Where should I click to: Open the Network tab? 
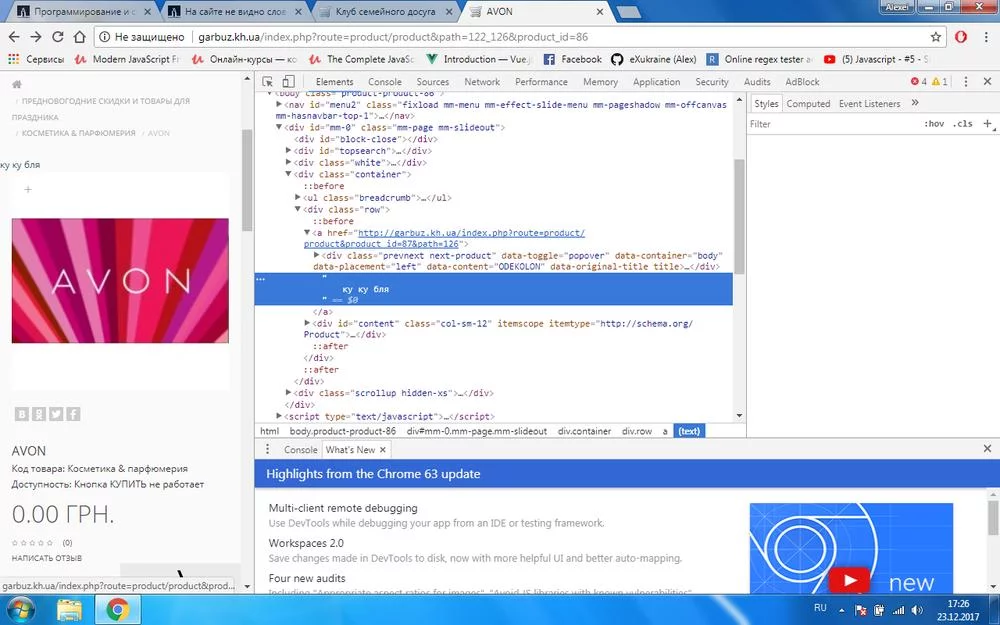(482, 82)
